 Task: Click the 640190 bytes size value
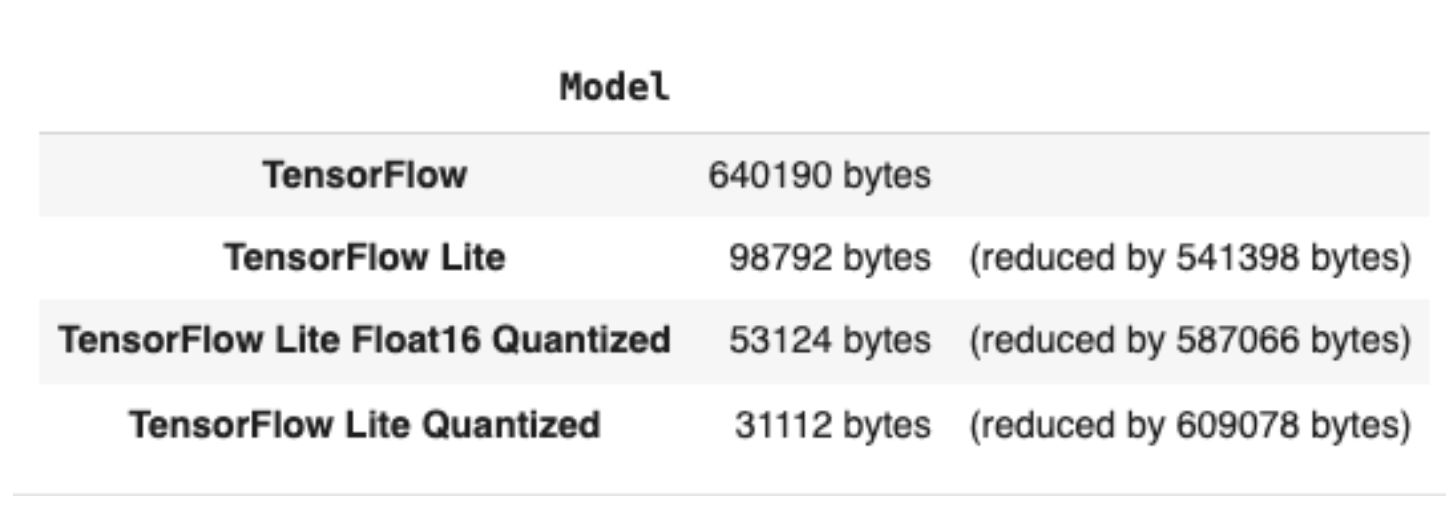[x=819, y=177]
